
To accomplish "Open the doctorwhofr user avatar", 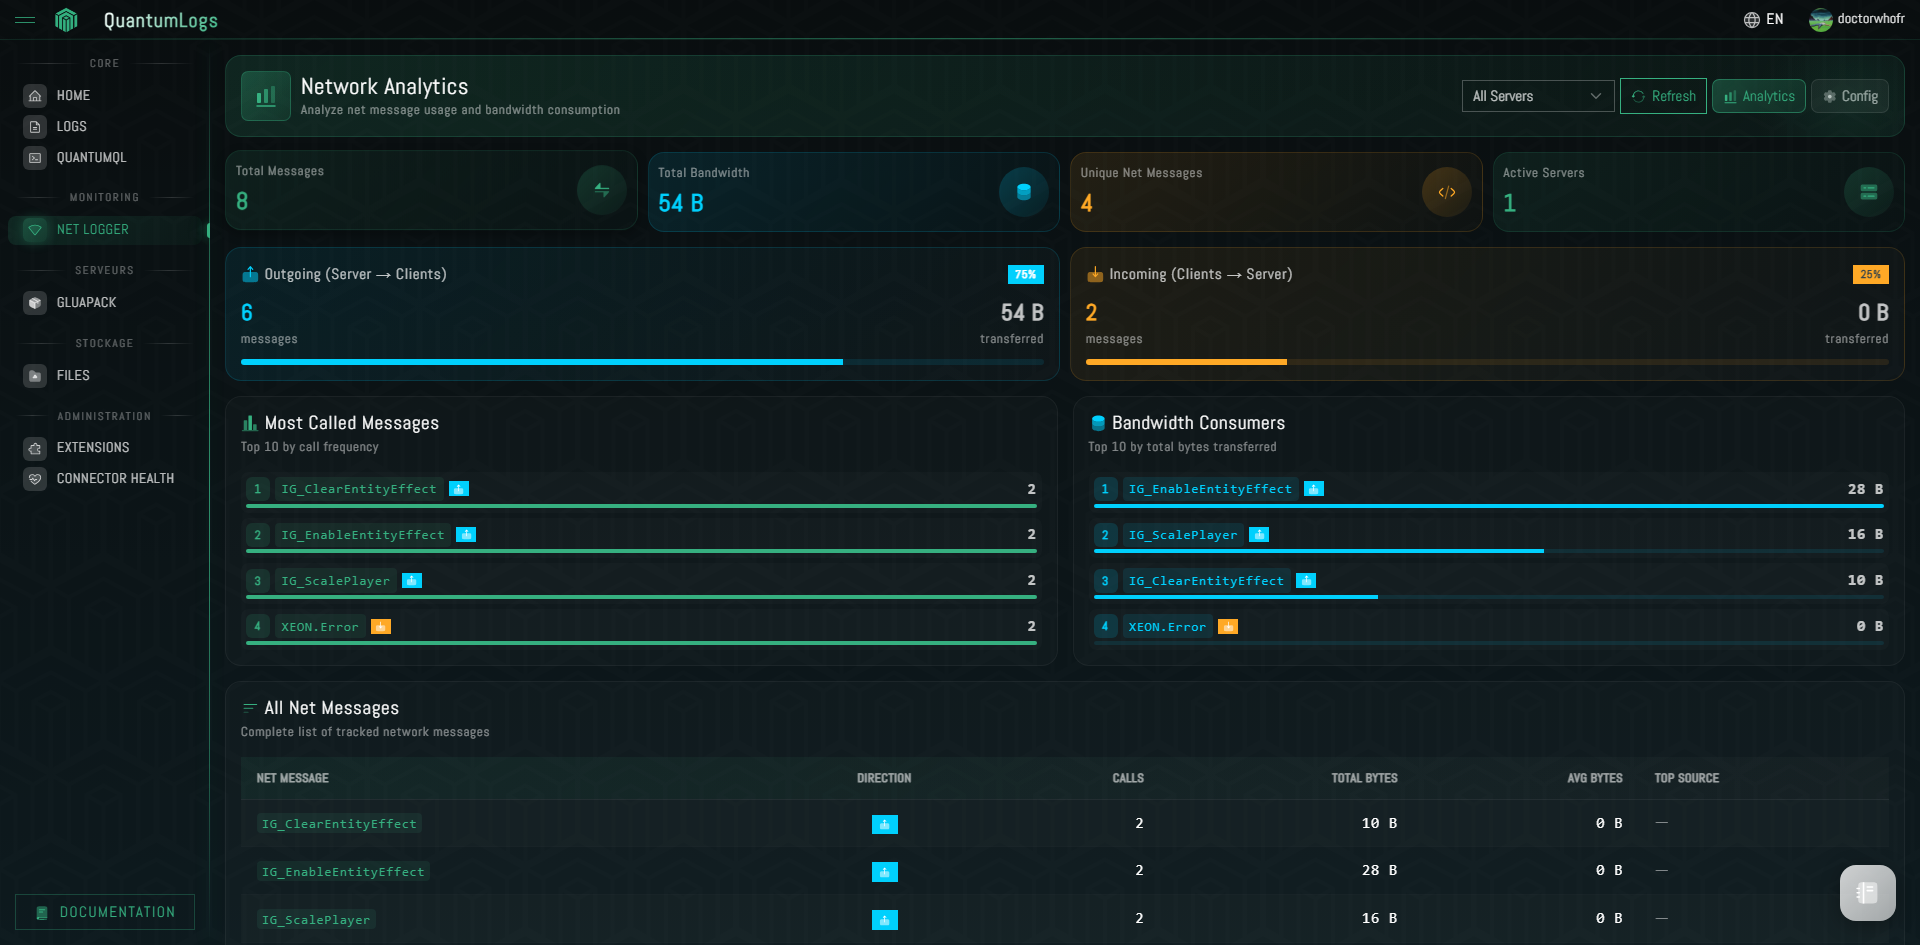I will coord(1820,20).
